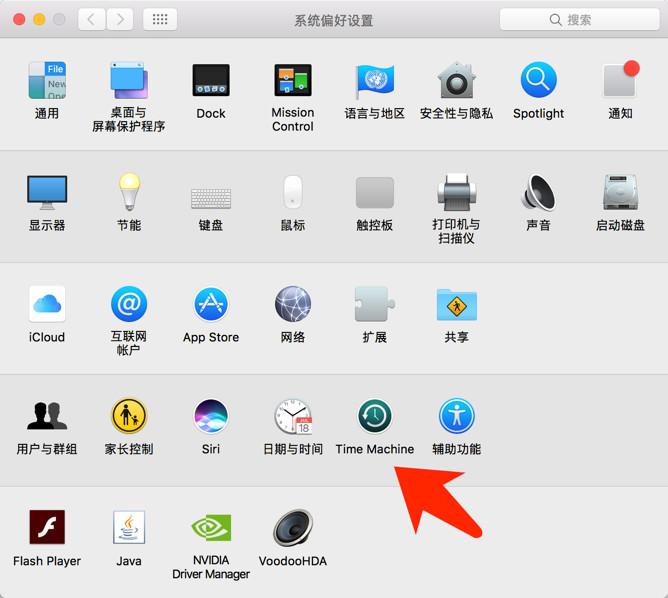This screenshot has height=598, width=668.
Task: Click the show-all grid button
Action: pyautogui.click(x=160, y=19)
